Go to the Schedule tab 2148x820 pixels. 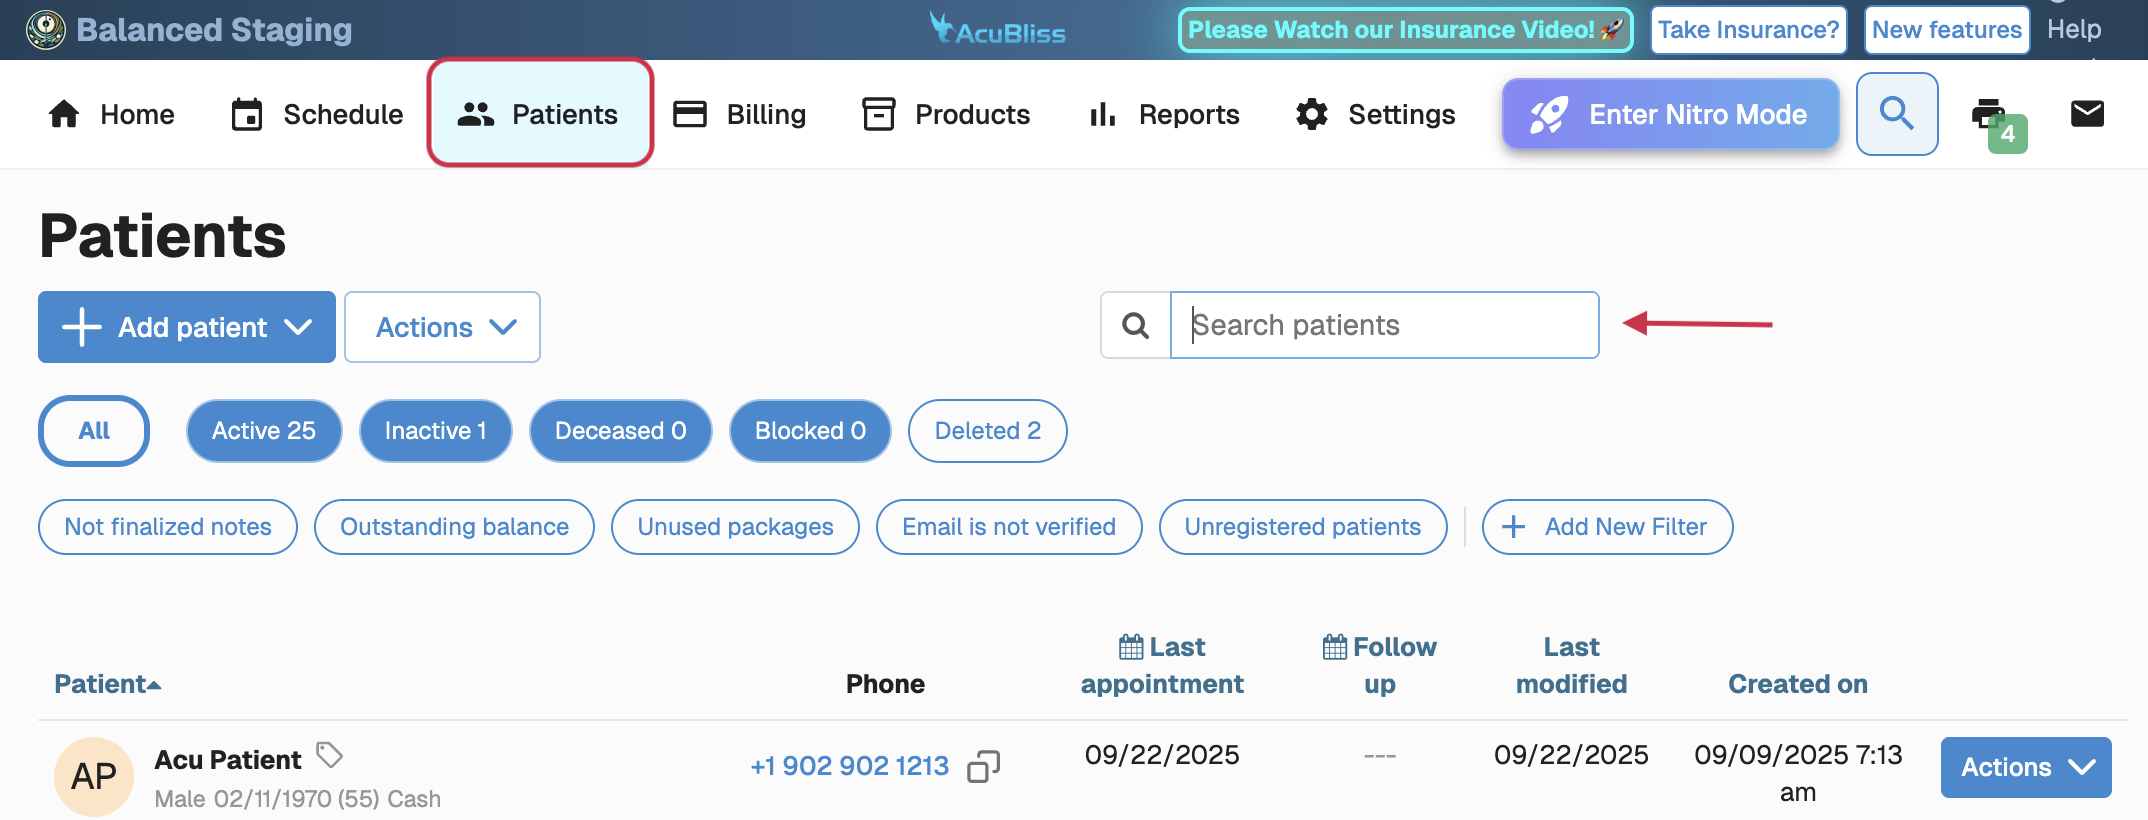[x=317, y=114]
